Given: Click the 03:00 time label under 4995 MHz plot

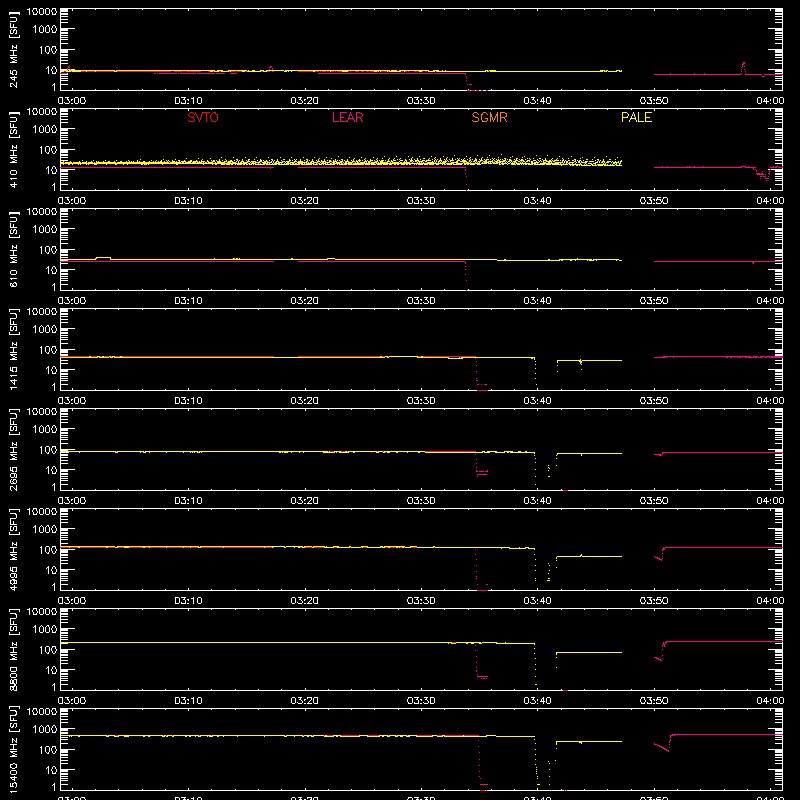Looking at the screenshot, I should [x=72, y=601].
